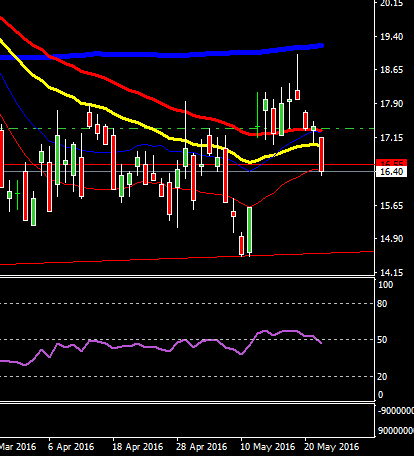Click the RSI 80 level label
Viewport: 414px width, 456px height.
coord(383,304)
